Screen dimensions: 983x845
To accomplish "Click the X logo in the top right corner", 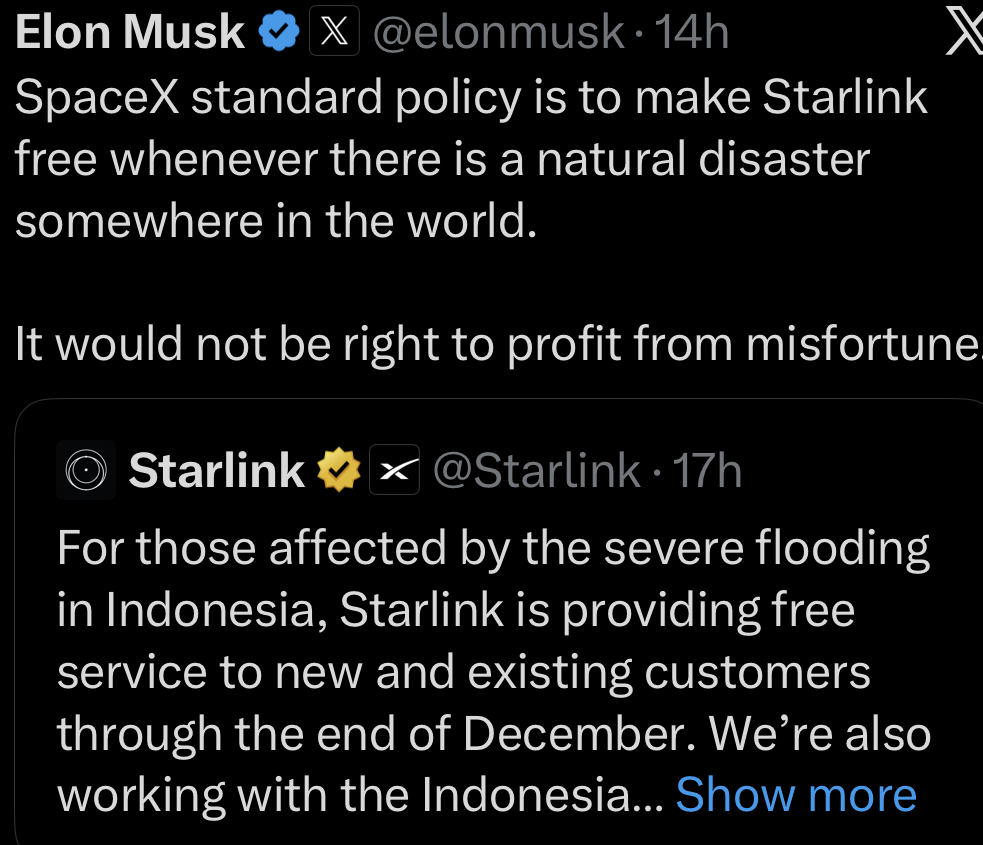I will click(x=963, y=34).
